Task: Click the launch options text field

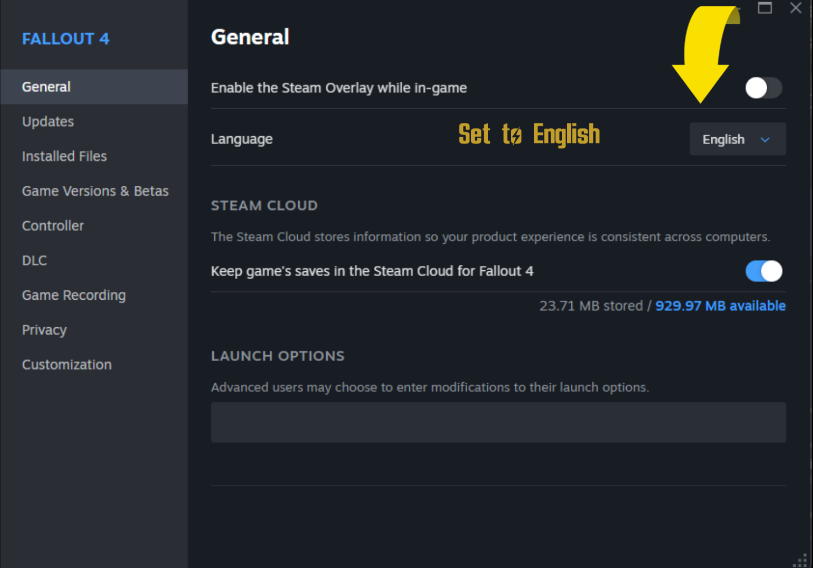Action: [x=498, y=422]
